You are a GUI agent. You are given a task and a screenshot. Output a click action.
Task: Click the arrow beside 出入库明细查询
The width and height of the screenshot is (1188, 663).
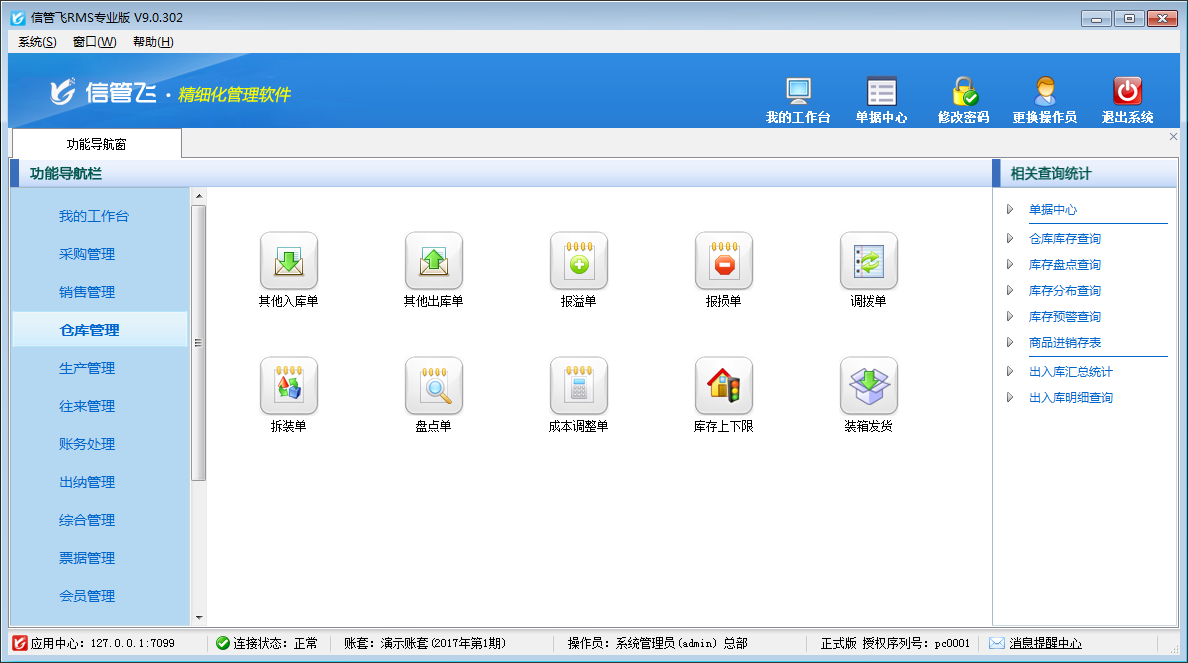[1010, 397]
